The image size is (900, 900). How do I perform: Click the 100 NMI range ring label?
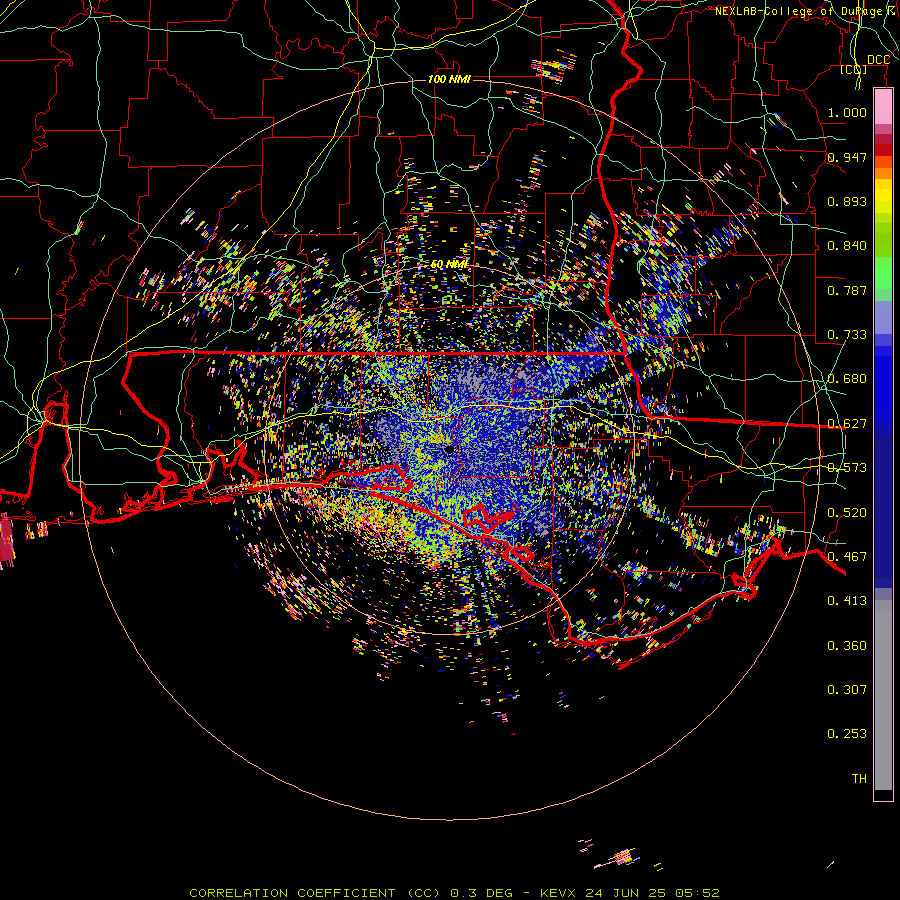pyautogui.click(x=449, y=79)
